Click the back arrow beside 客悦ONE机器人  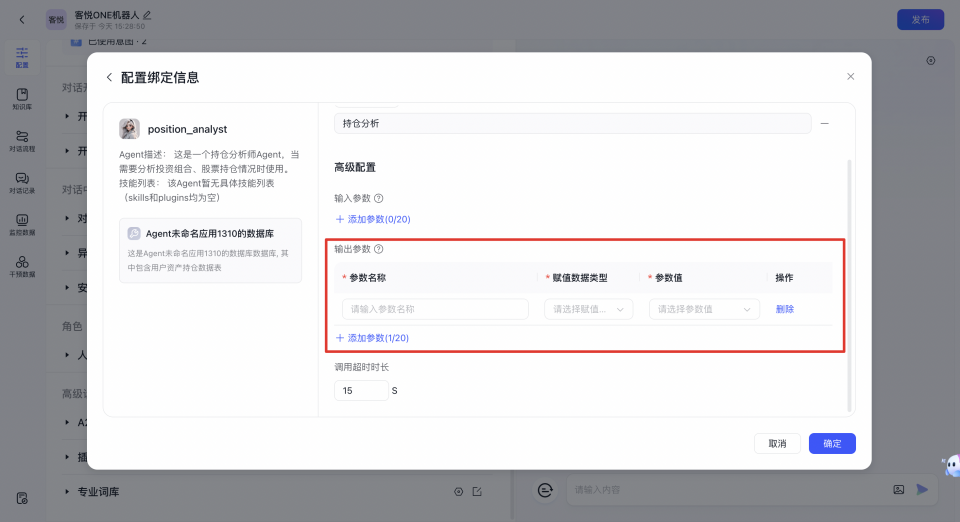(22, 20)
